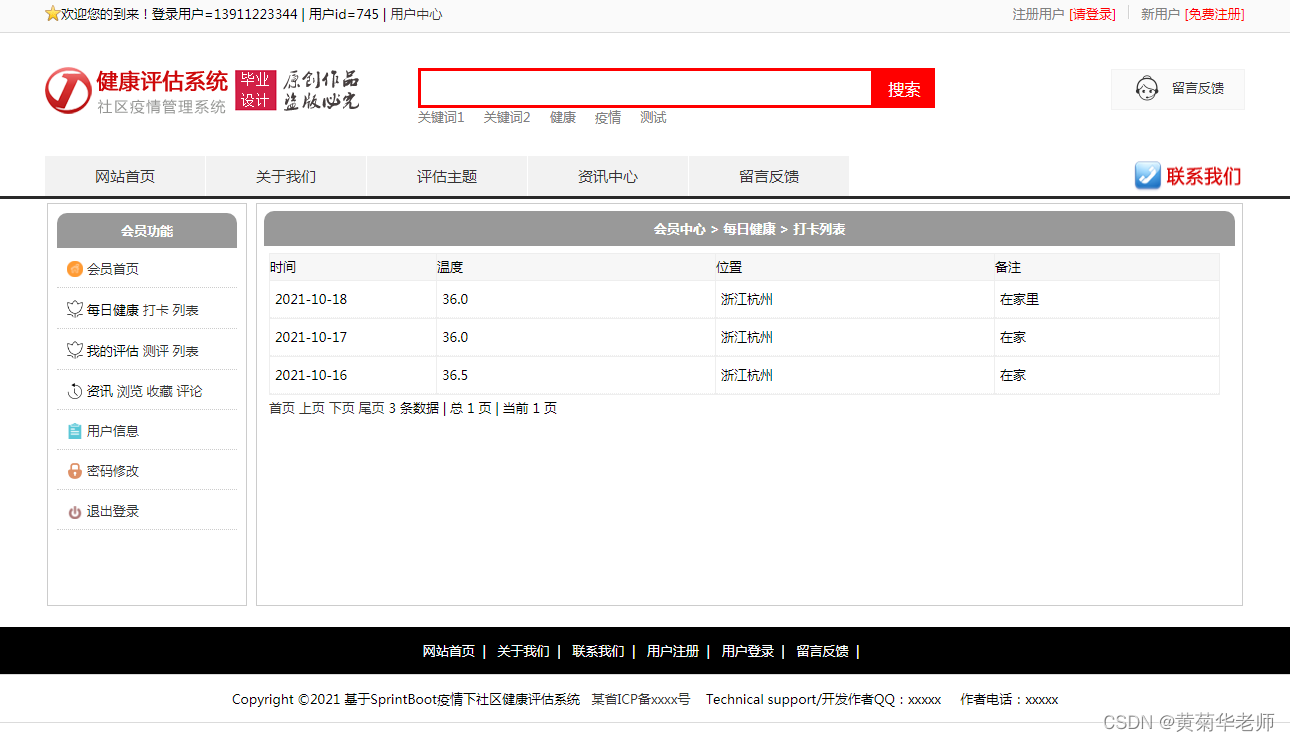Go to 网站首页 in main navigation bar

[125, 176]
